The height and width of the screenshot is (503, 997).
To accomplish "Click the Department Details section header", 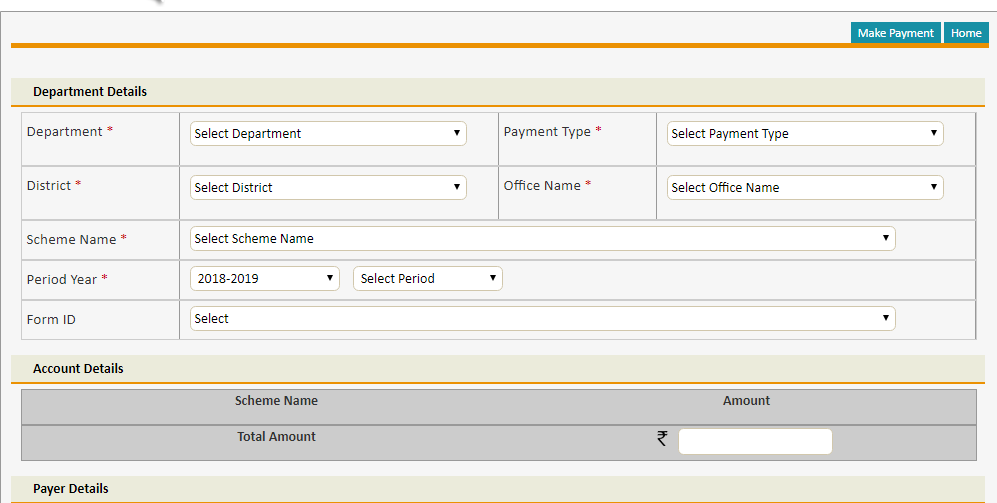I will click(90, 92).
